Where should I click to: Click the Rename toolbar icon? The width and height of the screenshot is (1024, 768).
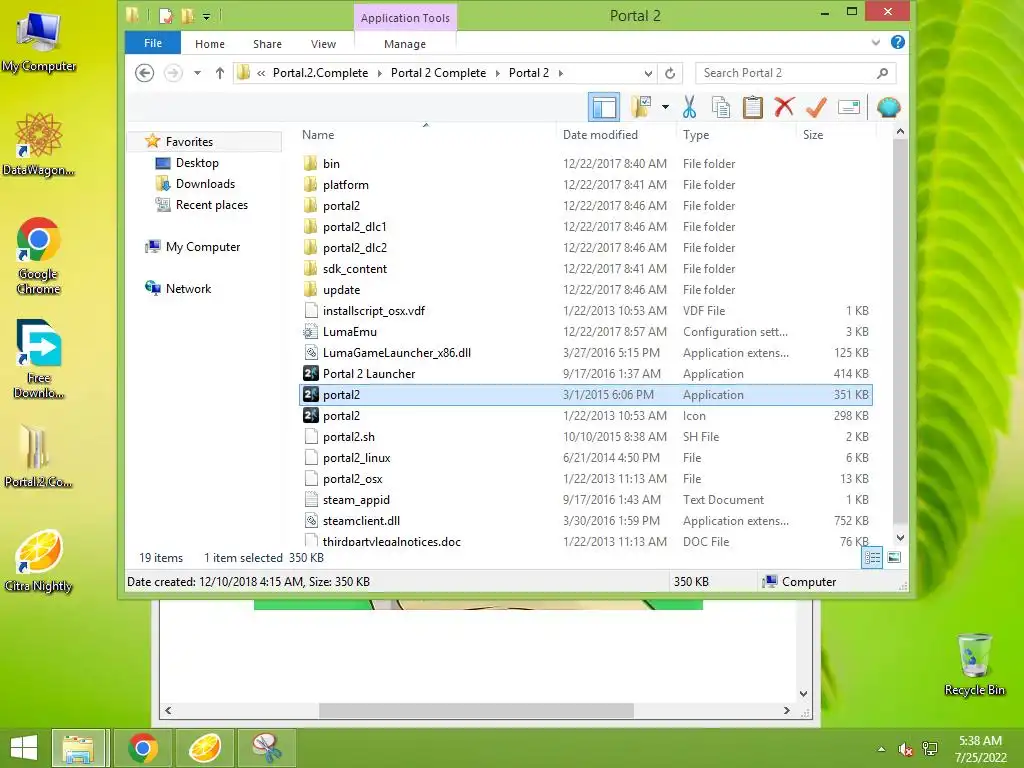(x=848, y=107)
